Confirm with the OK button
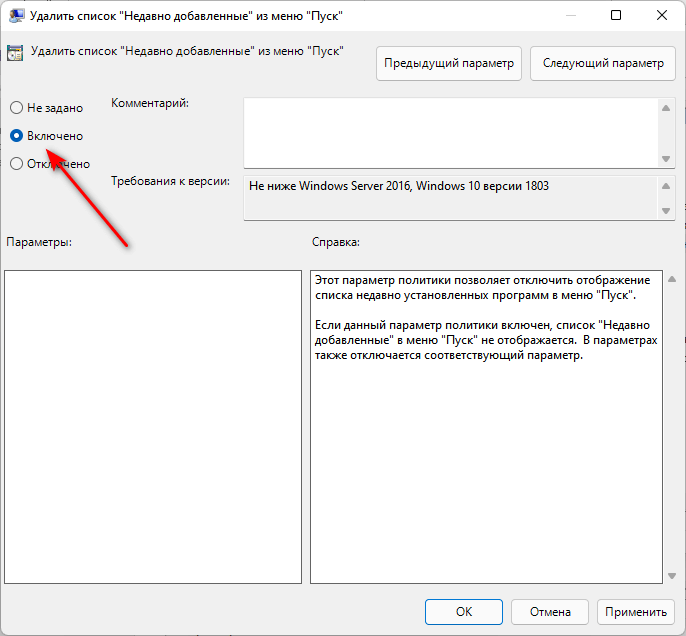This screenshot has height=636, width=686. click(464, 612)
